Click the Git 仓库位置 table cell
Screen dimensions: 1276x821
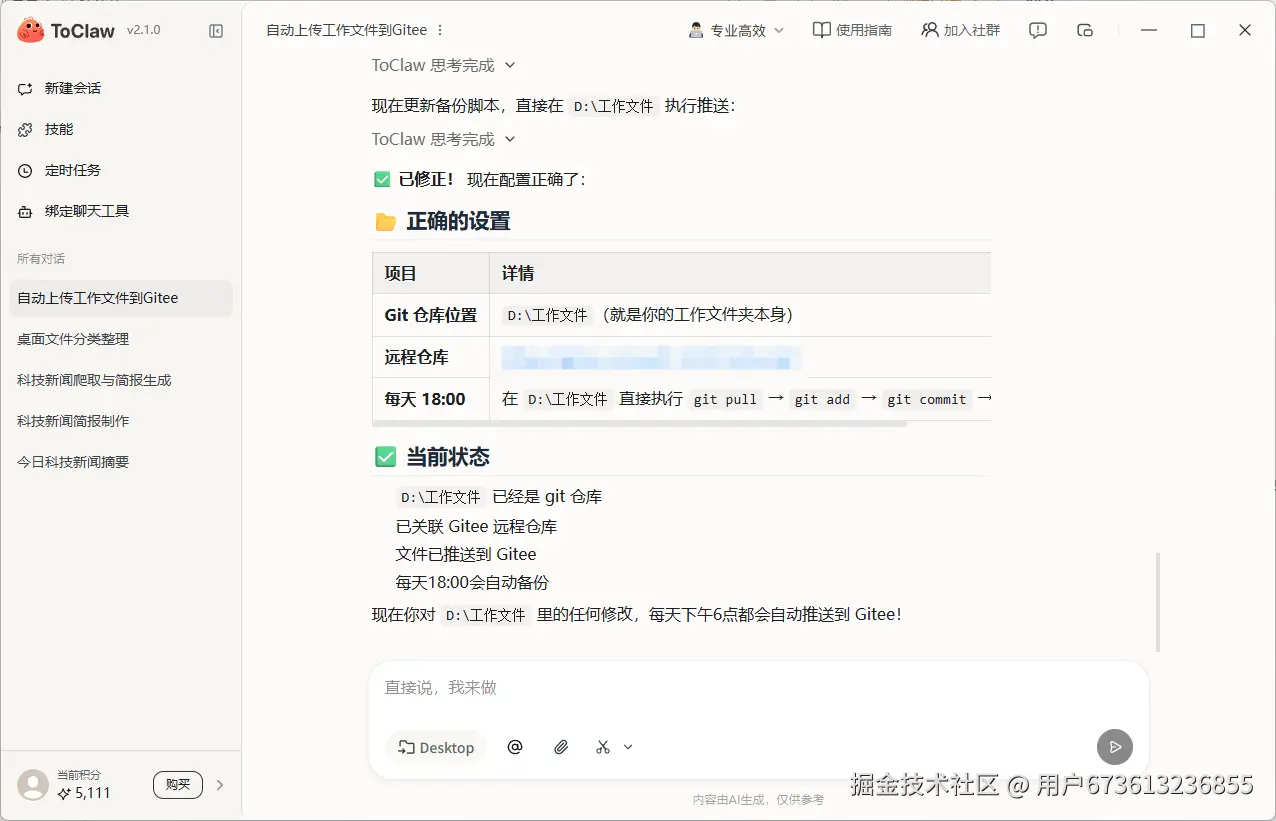[x=431, y=315]
